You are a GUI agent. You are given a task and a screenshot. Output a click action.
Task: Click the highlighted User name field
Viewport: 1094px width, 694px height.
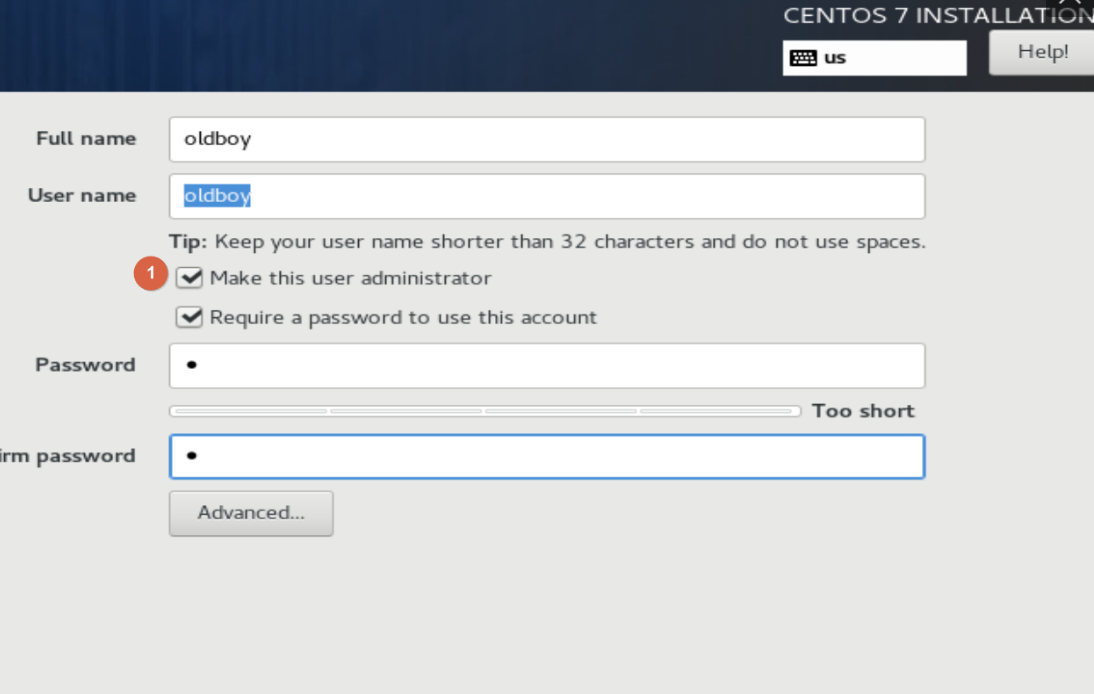[x=547, y=196]
